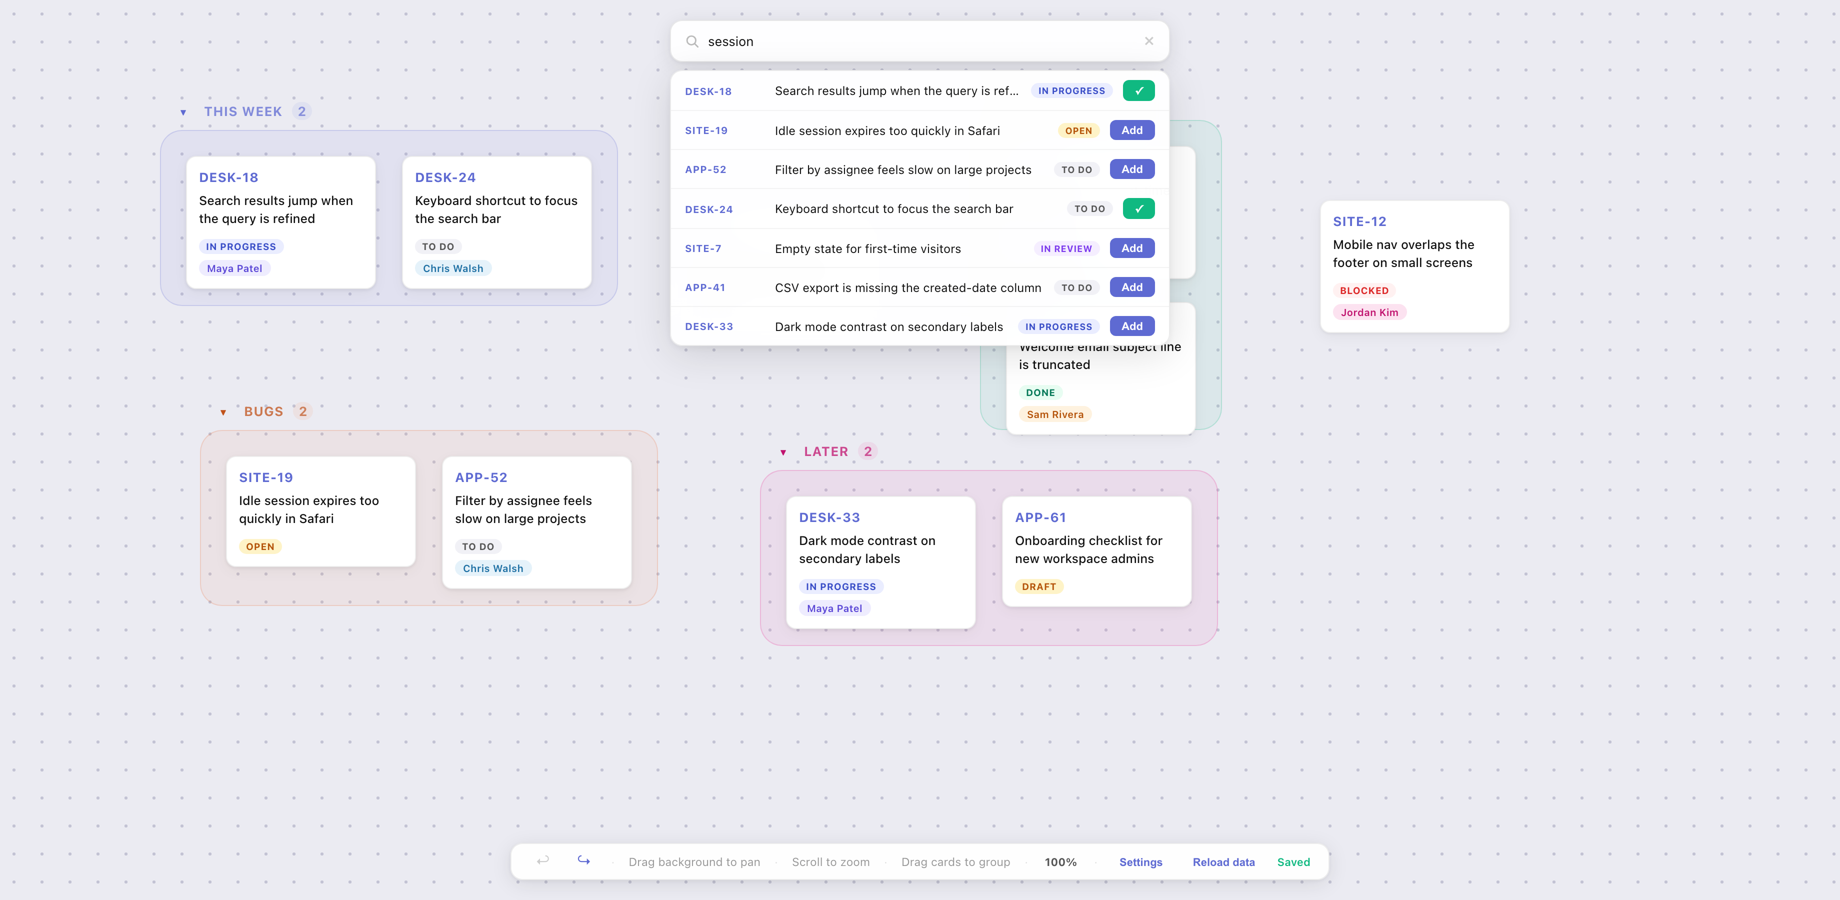1840x900 pixels.
Task: Open the DESK-33 card in Later
Action: click(x=881, y=562)
